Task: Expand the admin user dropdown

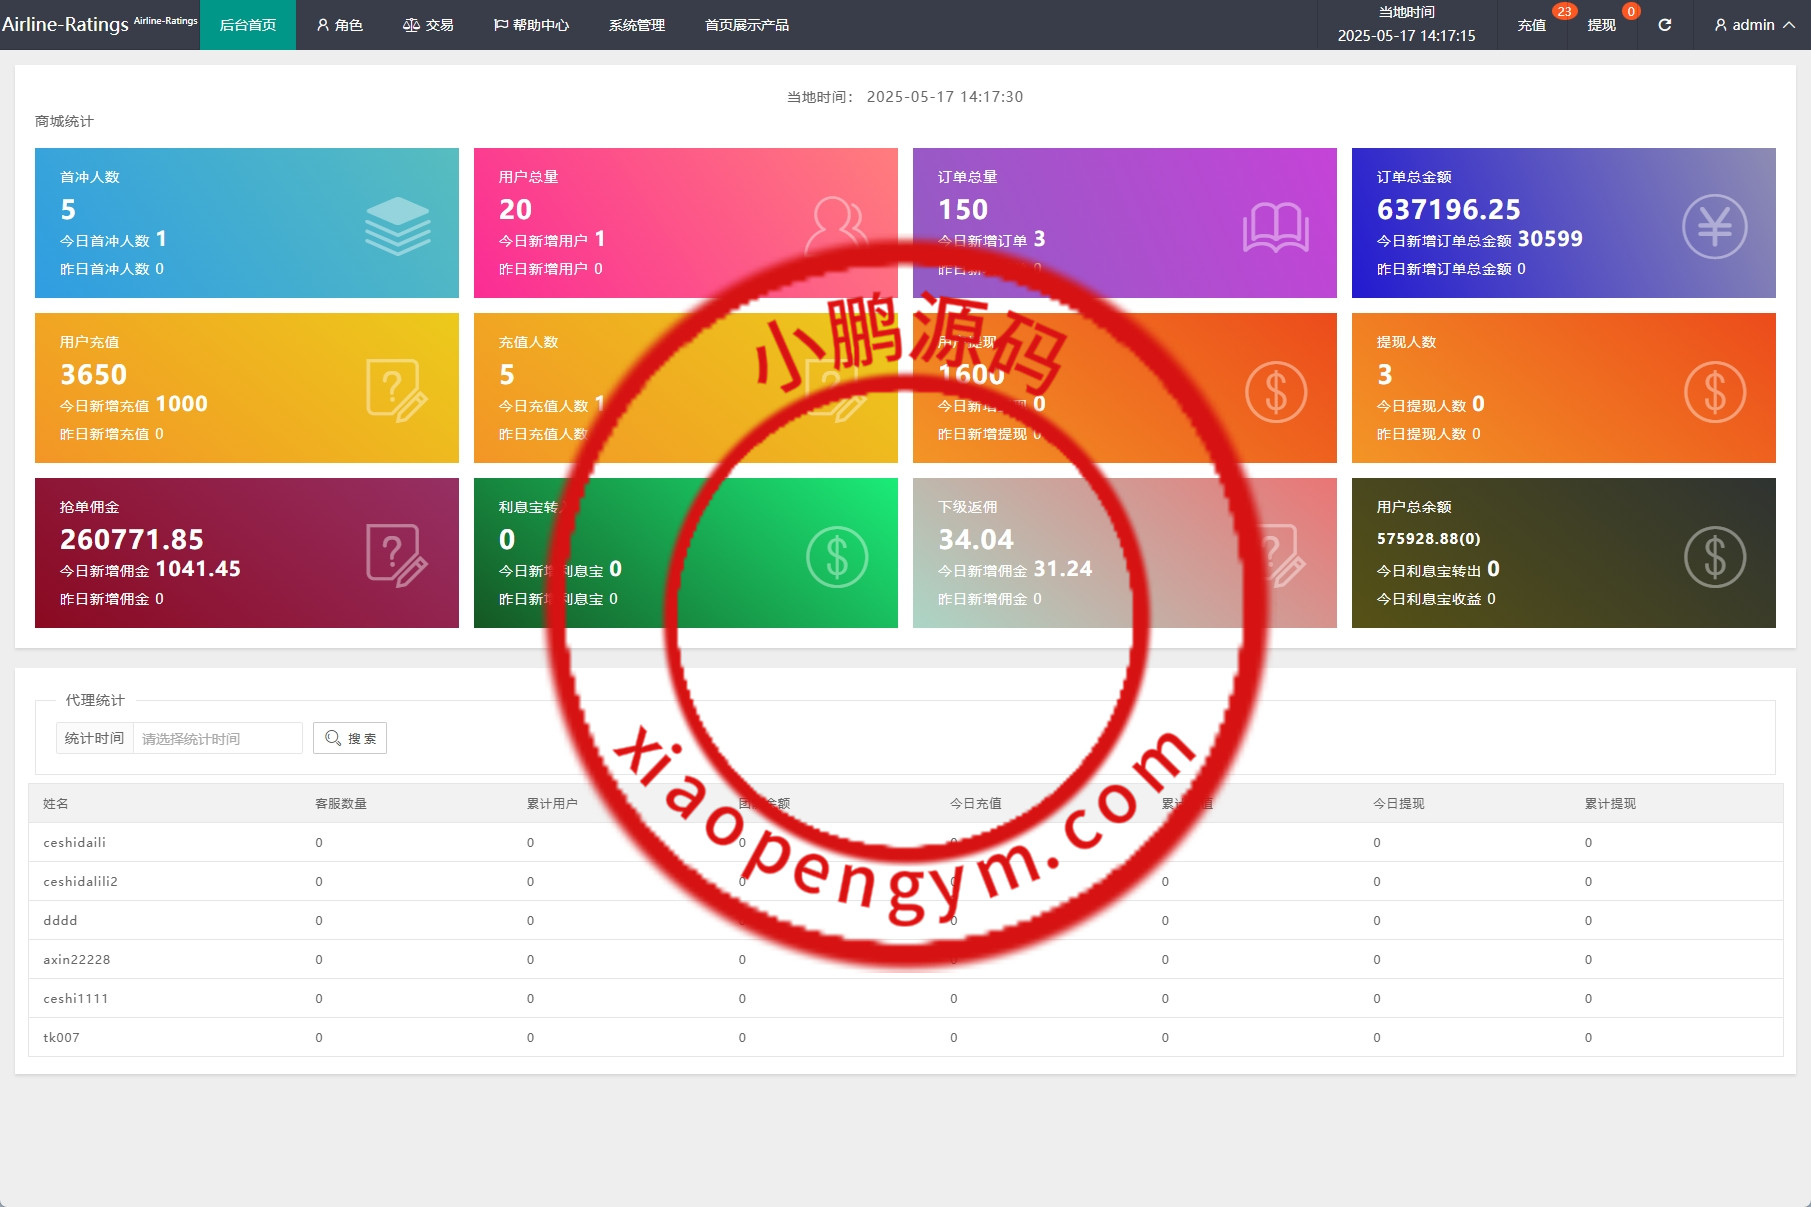Action: coord(1754,25)
